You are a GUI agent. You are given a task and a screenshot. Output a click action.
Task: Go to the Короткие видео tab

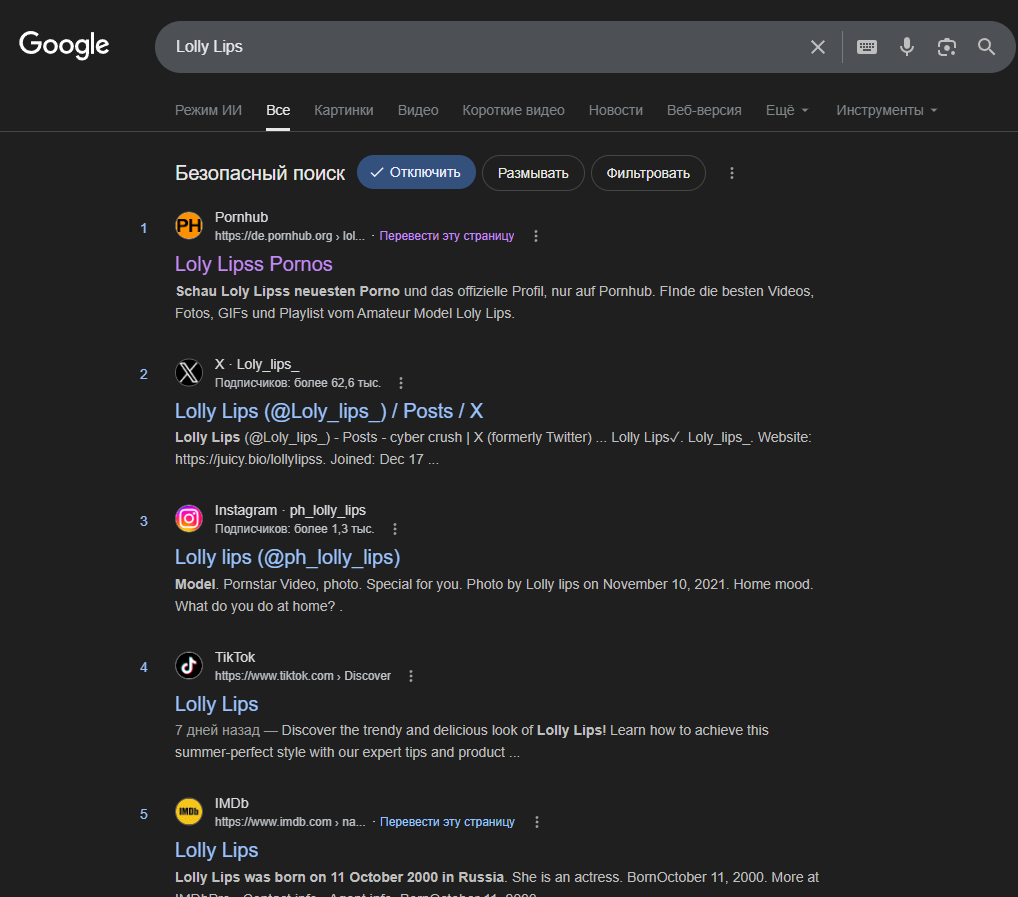514,110
